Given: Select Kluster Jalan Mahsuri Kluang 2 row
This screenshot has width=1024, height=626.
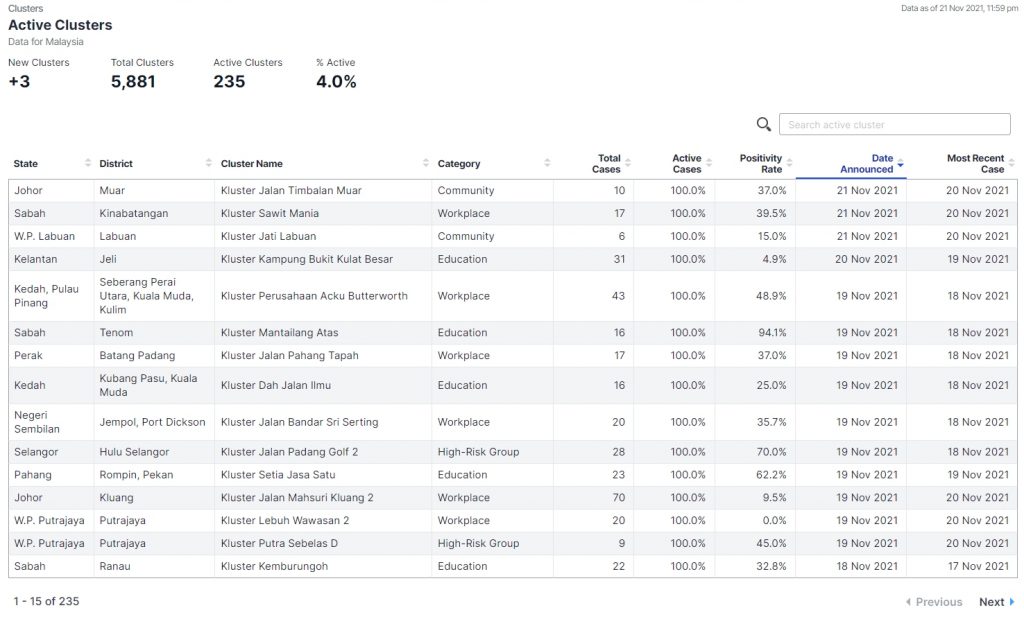Looking at the screenshot, I should [x=297, y=497].
